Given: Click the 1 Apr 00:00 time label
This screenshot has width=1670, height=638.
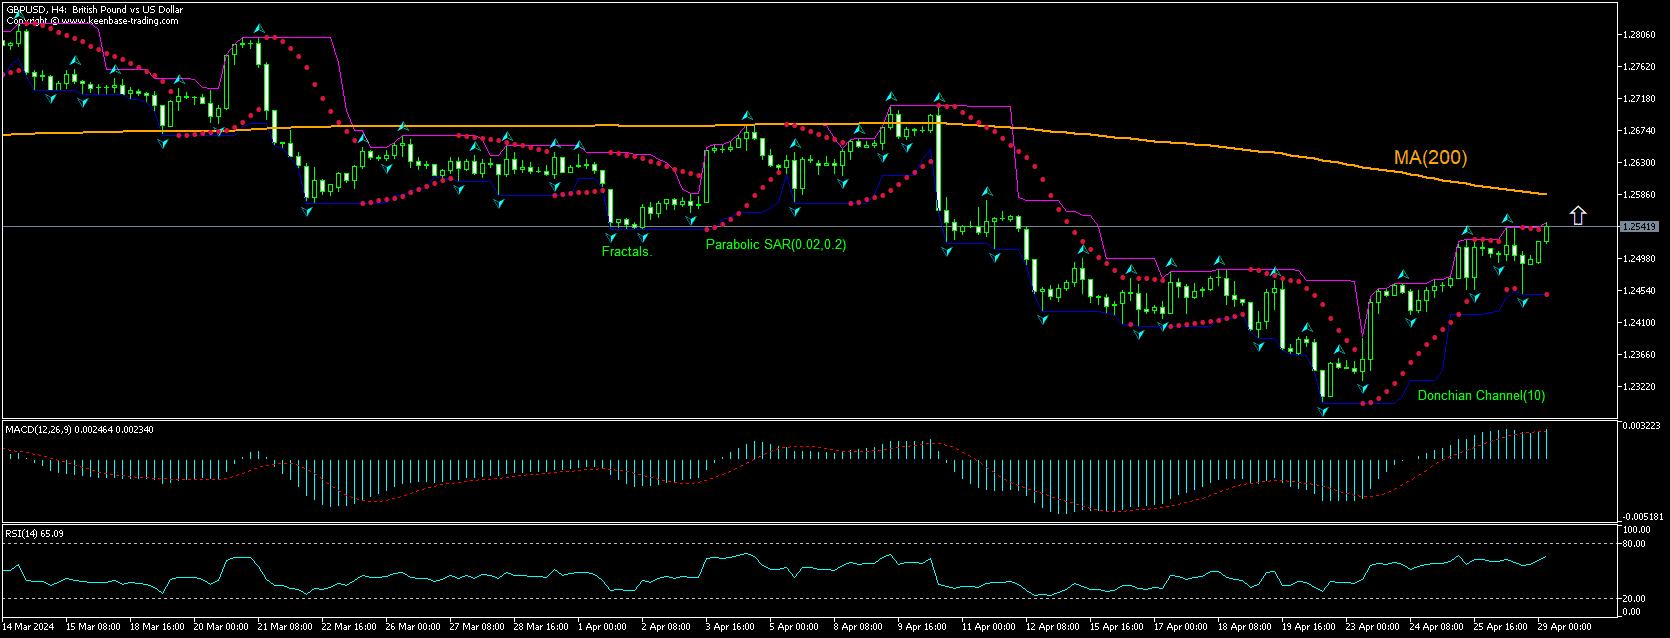Looking at the screenshot, I should click(x=602, y=627).
